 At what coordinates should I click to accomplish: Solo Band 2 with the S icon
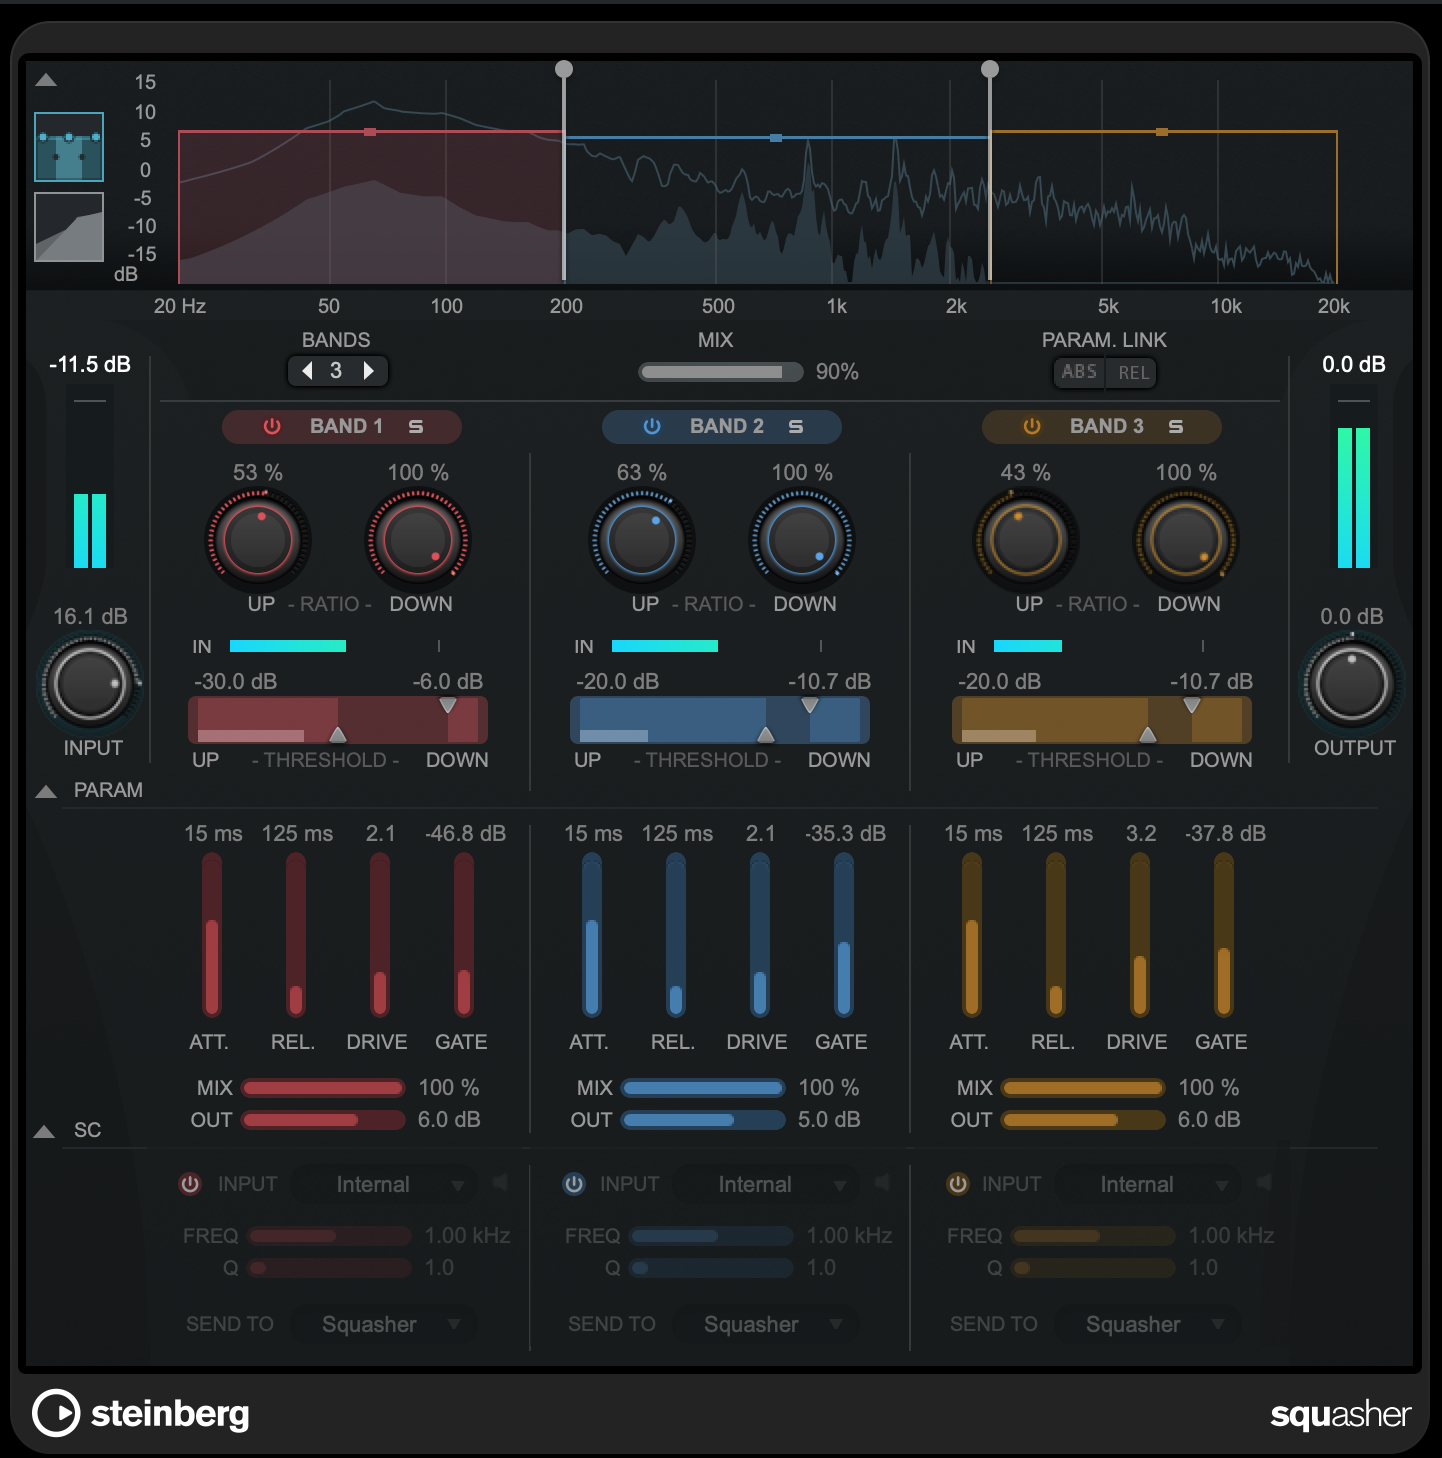click(x=796, y=426)
